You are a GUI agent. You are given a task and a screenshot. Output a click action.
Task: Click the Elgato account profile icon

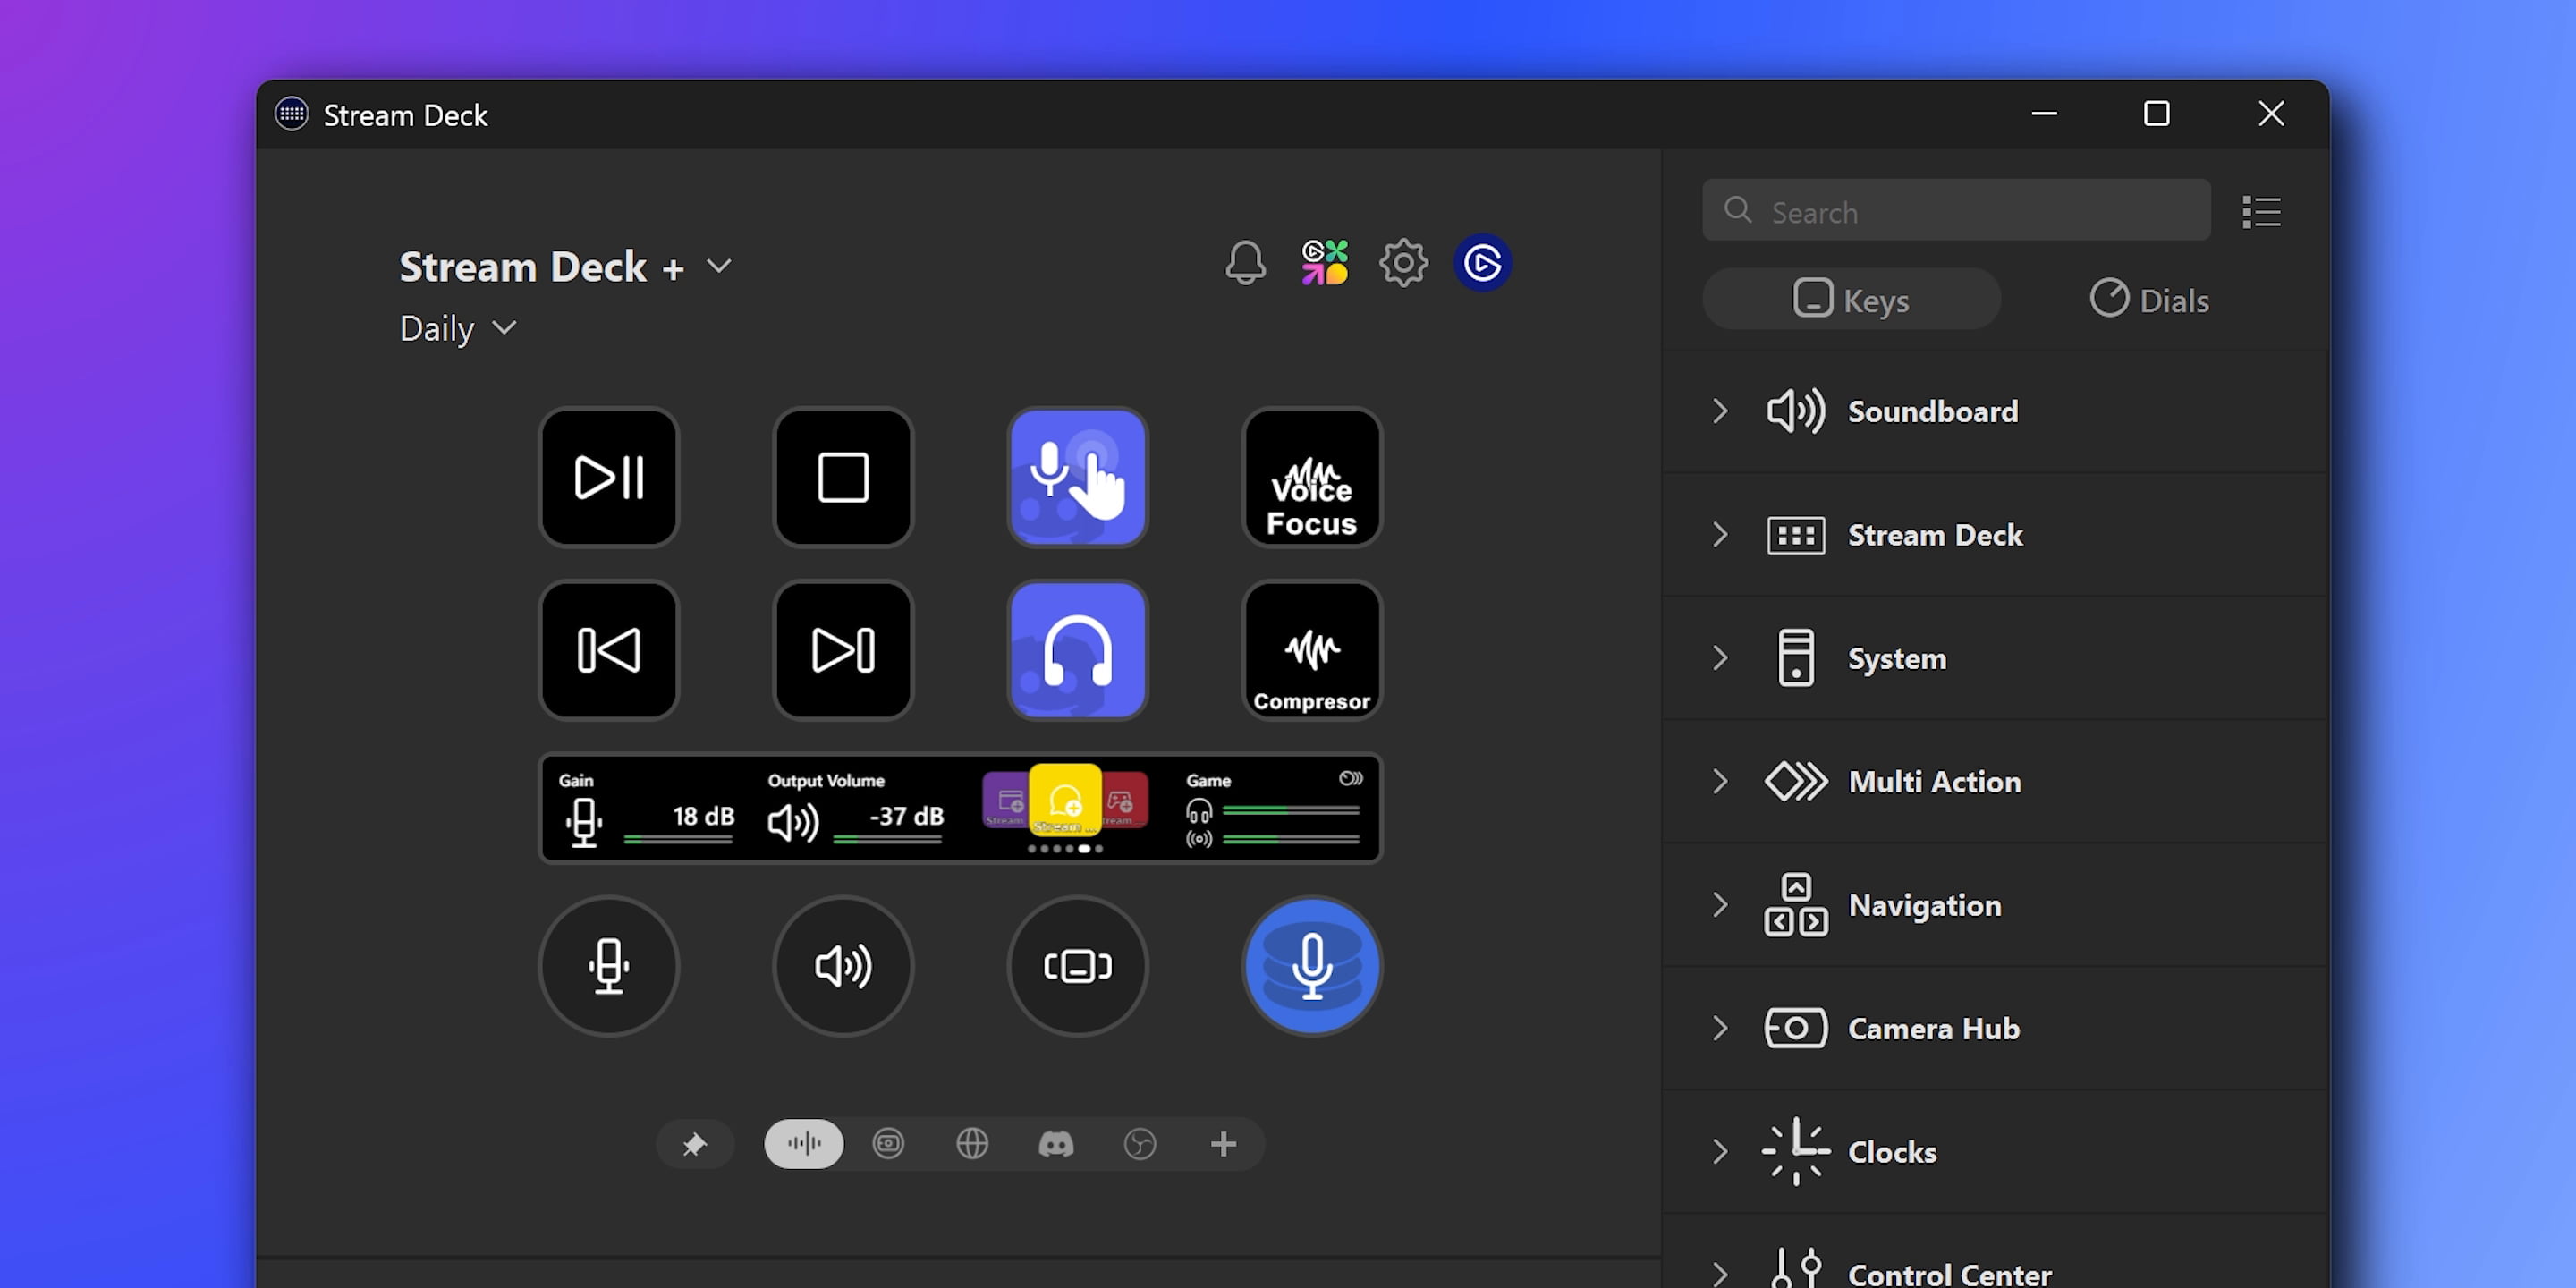click(1483, 262)
